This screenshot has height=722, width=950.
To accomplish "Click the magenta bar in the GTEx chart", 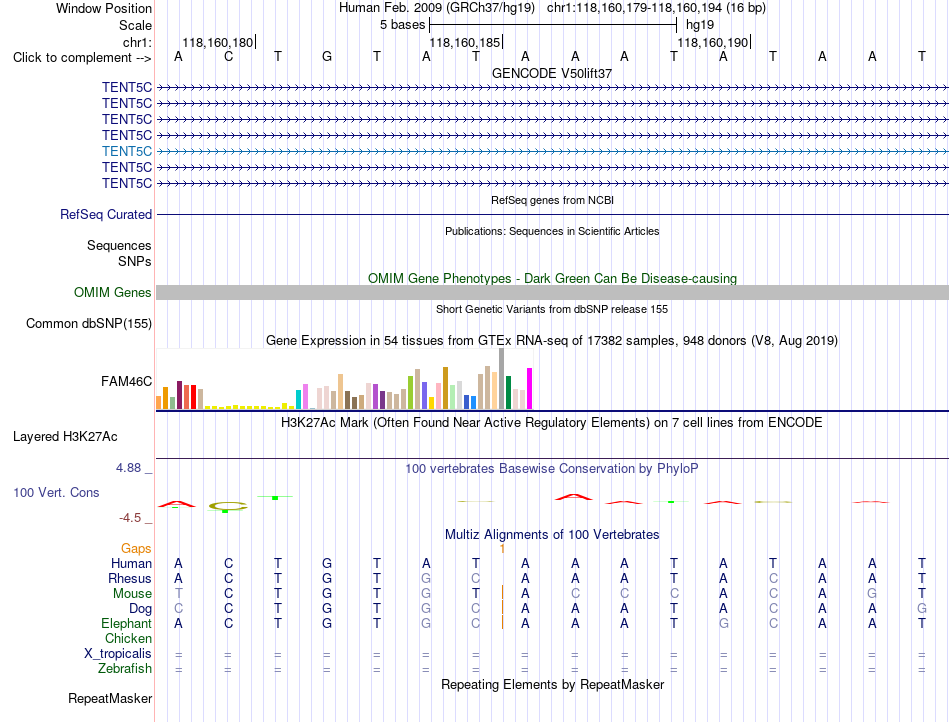I will [530, 389].
